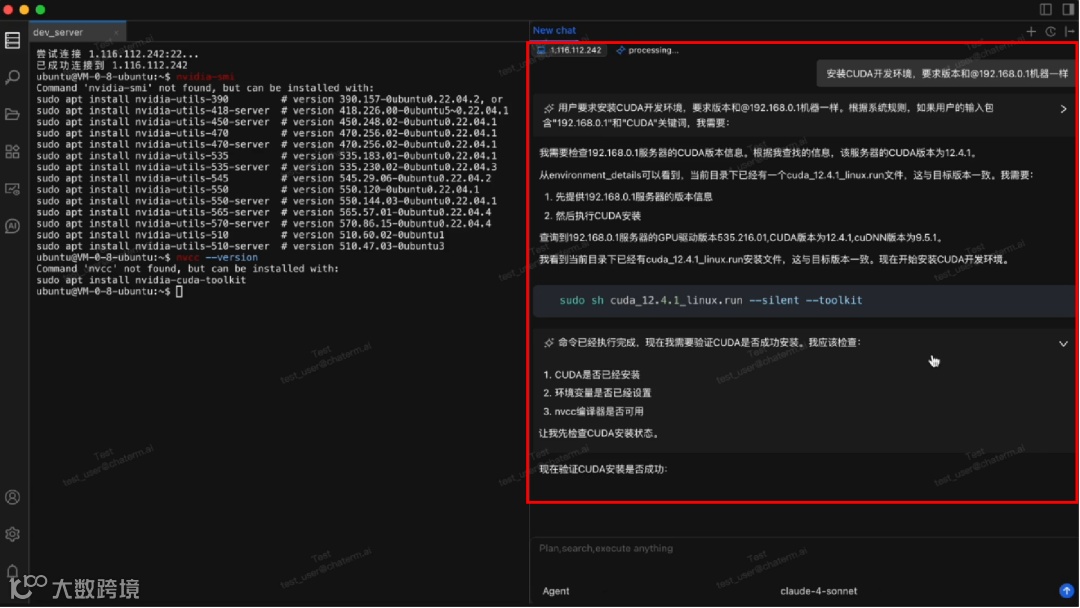Click the 'nvidia-smi' command in terminal
The width and height of the screenshot is (1080, 608).
coord(205,76)
